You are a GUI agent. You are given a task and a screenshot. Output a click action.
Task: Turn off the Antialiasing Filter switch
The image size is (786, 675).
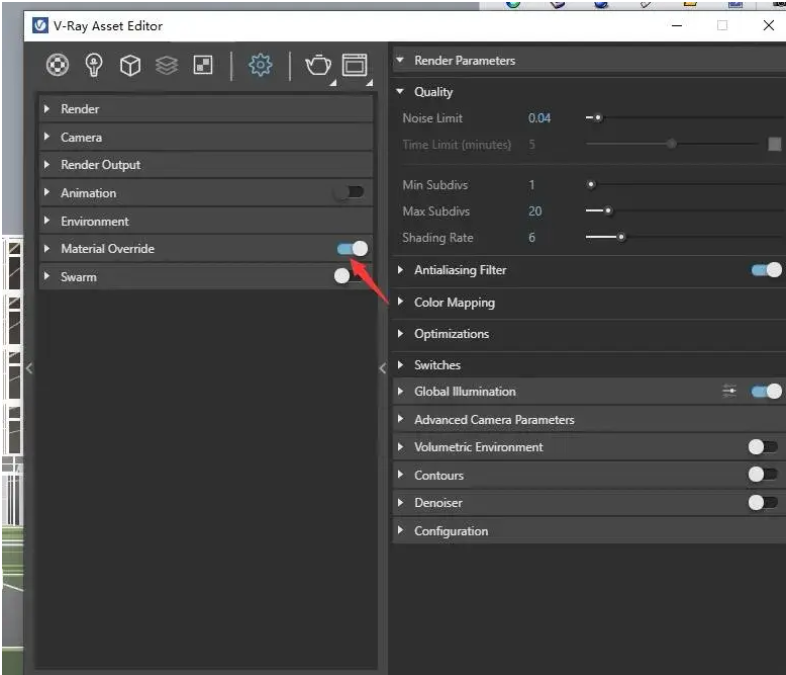[x=766, y=270]
